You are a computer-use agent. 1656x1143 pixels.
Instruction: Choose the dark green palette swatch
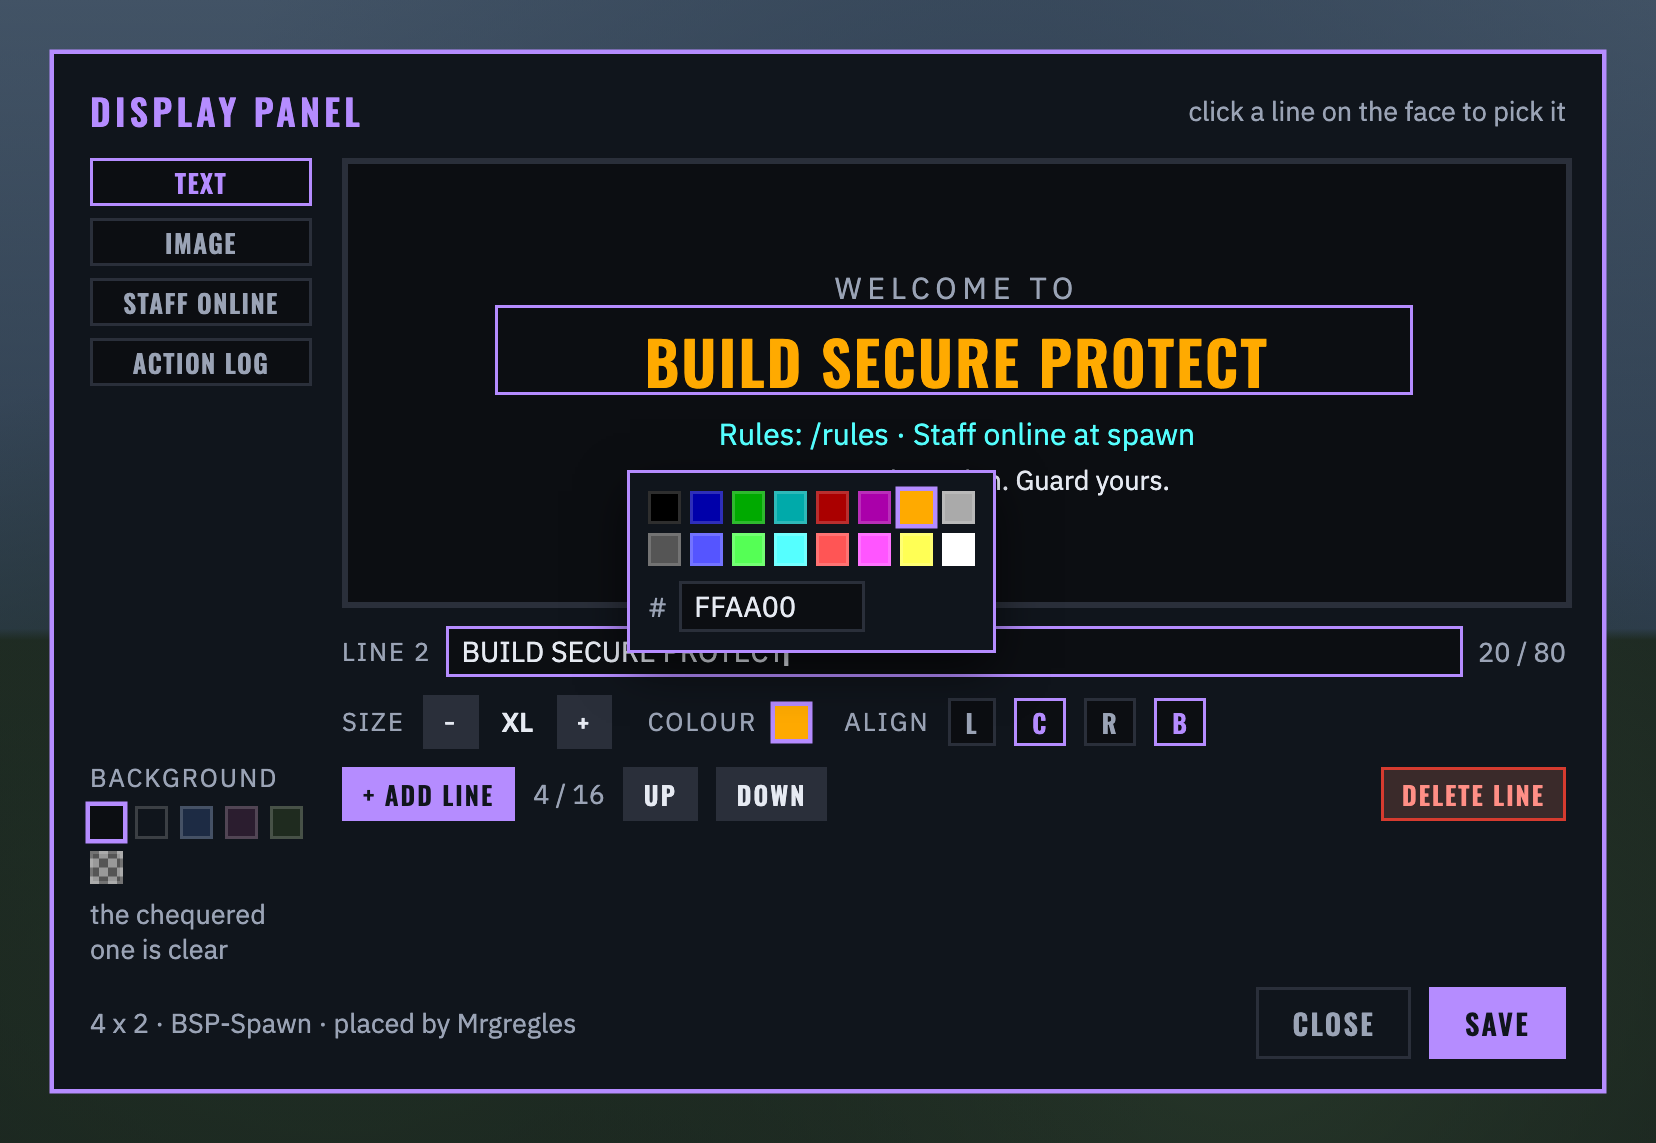pos(748,507)
